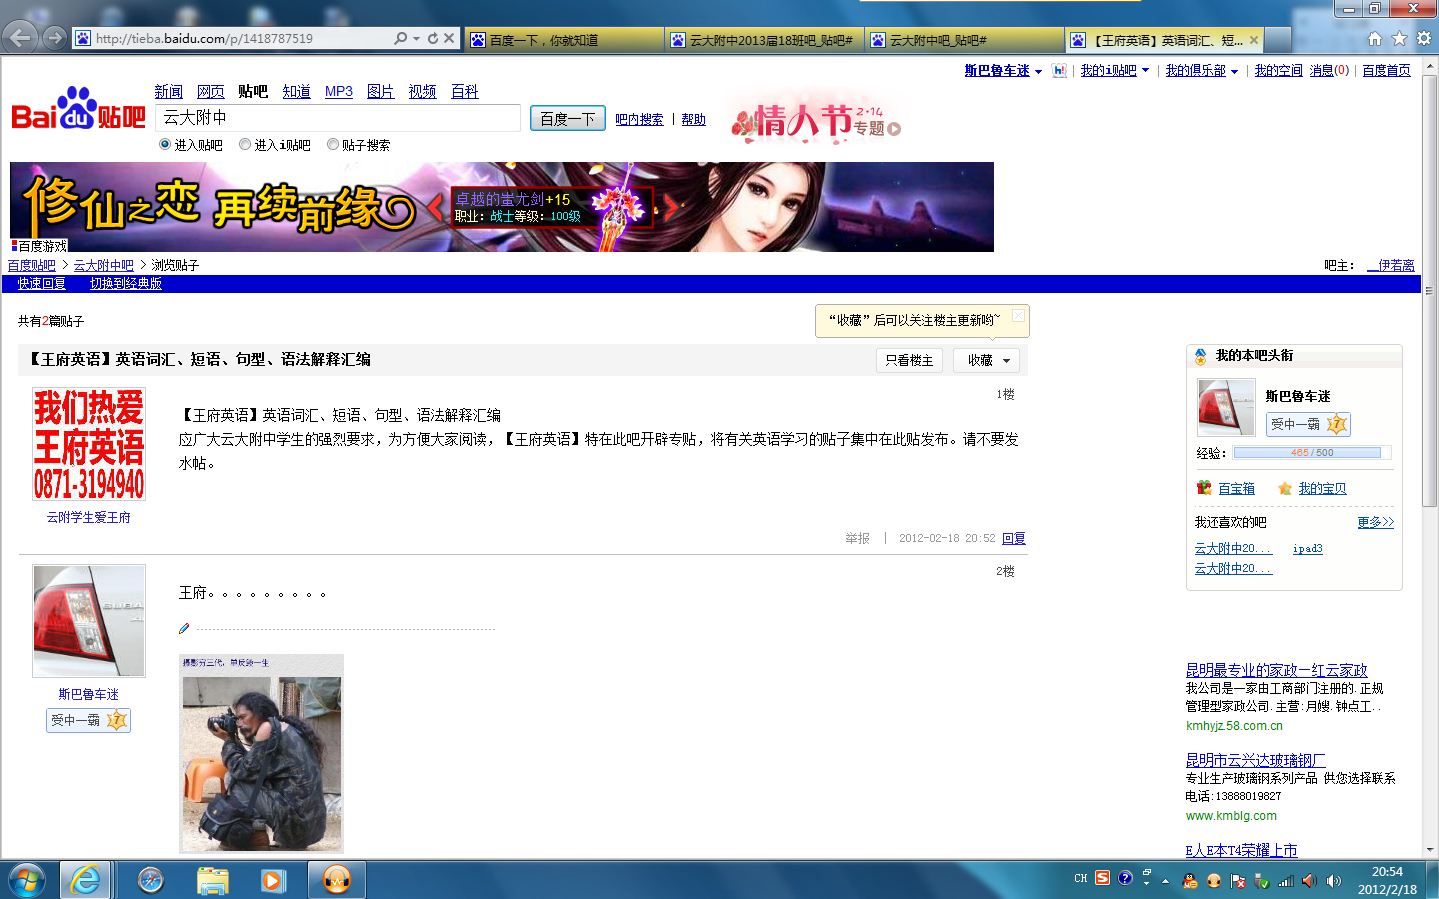Click the 只看楼主 button
This screenshot has height=899, width=1439.
tap(909, 360)
